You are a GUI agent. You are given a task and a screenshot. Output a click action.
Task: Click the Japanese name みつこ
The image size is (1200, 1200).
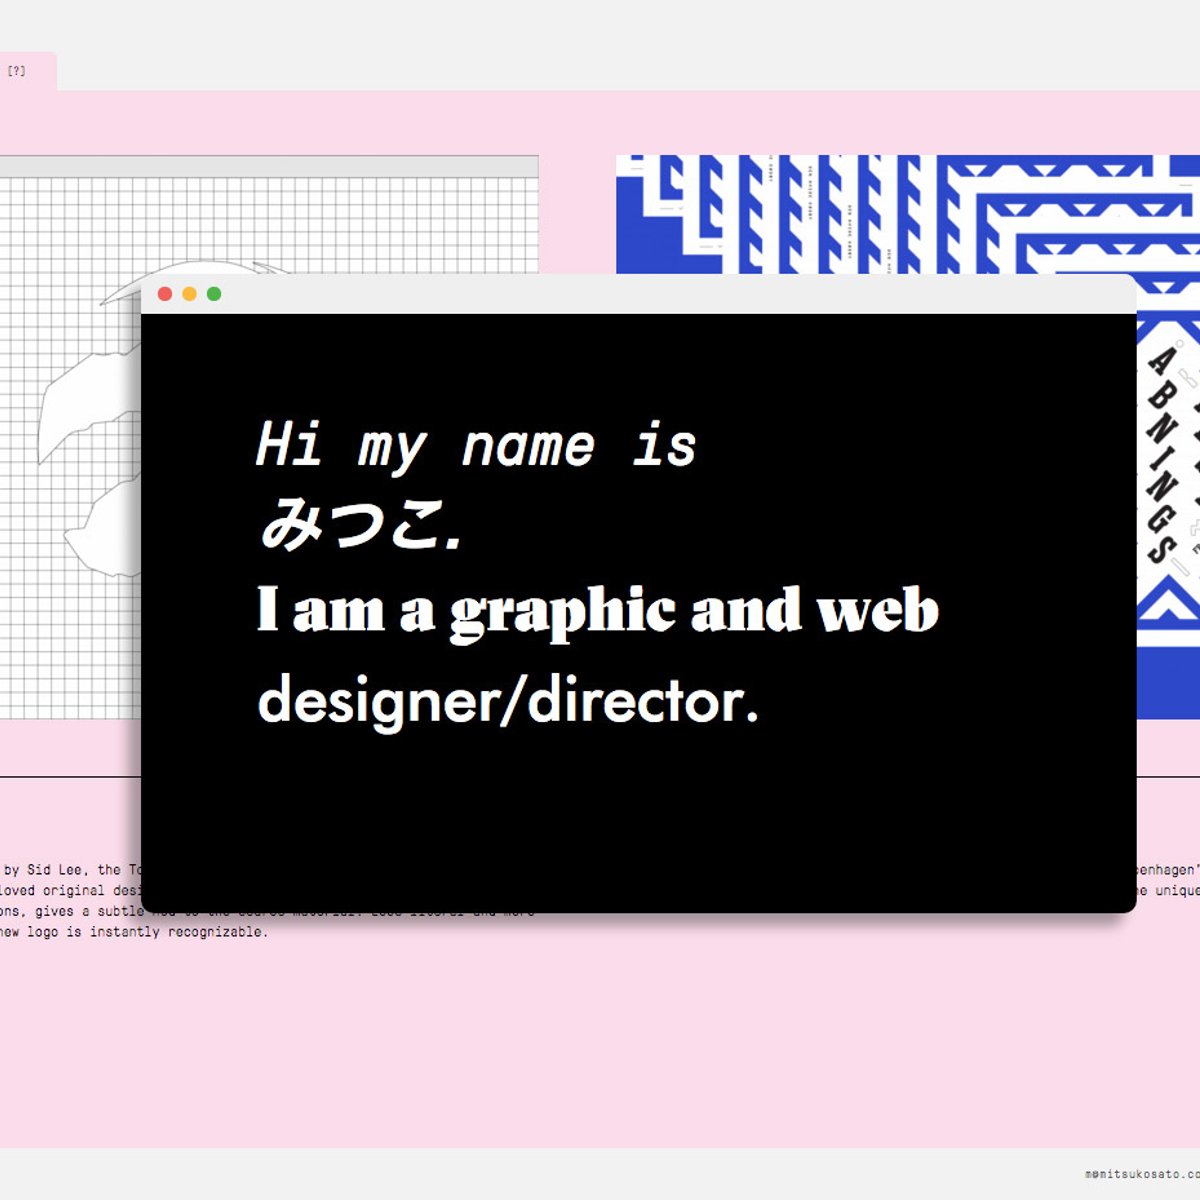click(x=360, y=524)
